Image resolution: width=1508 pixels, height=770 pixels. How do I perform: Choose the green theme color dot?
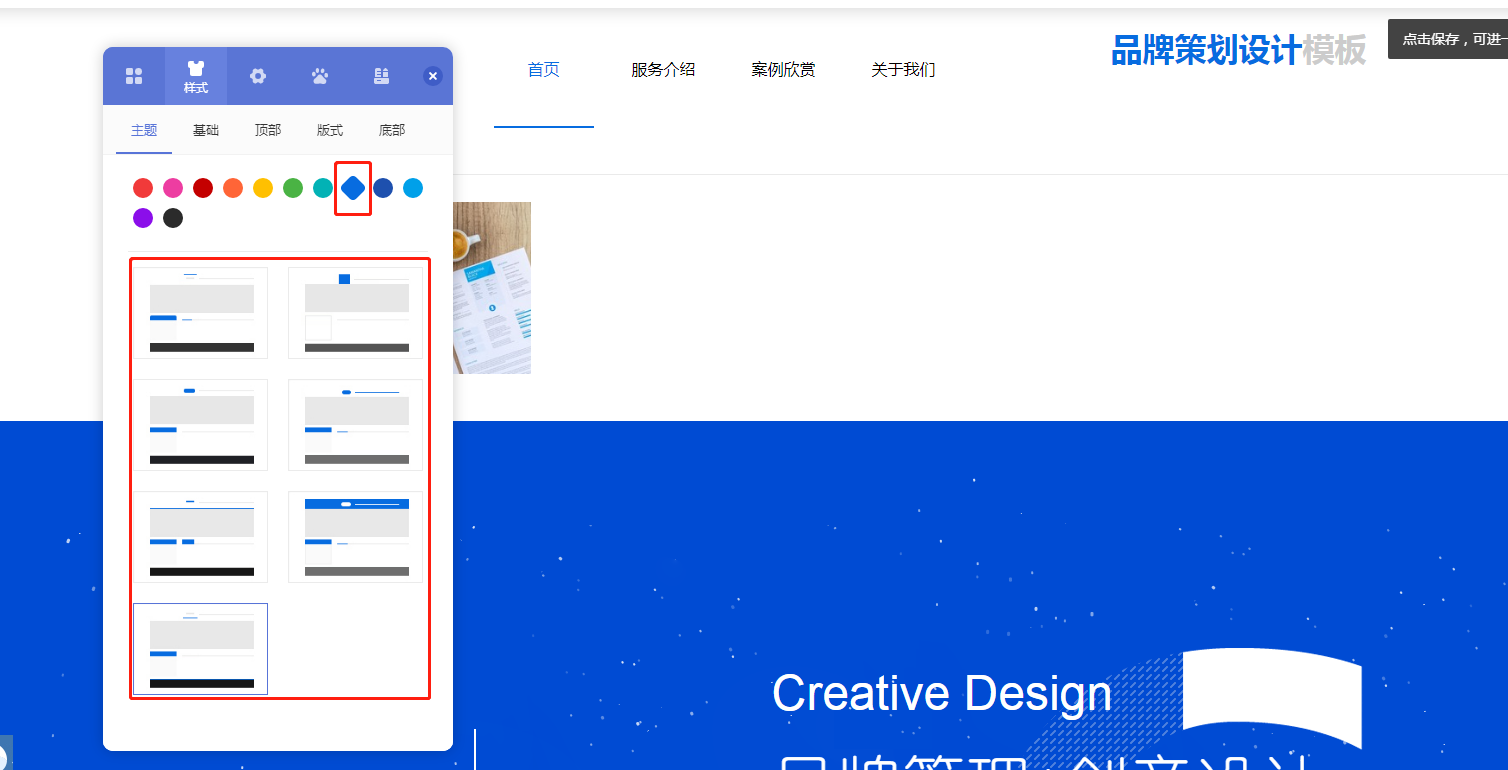293,188
